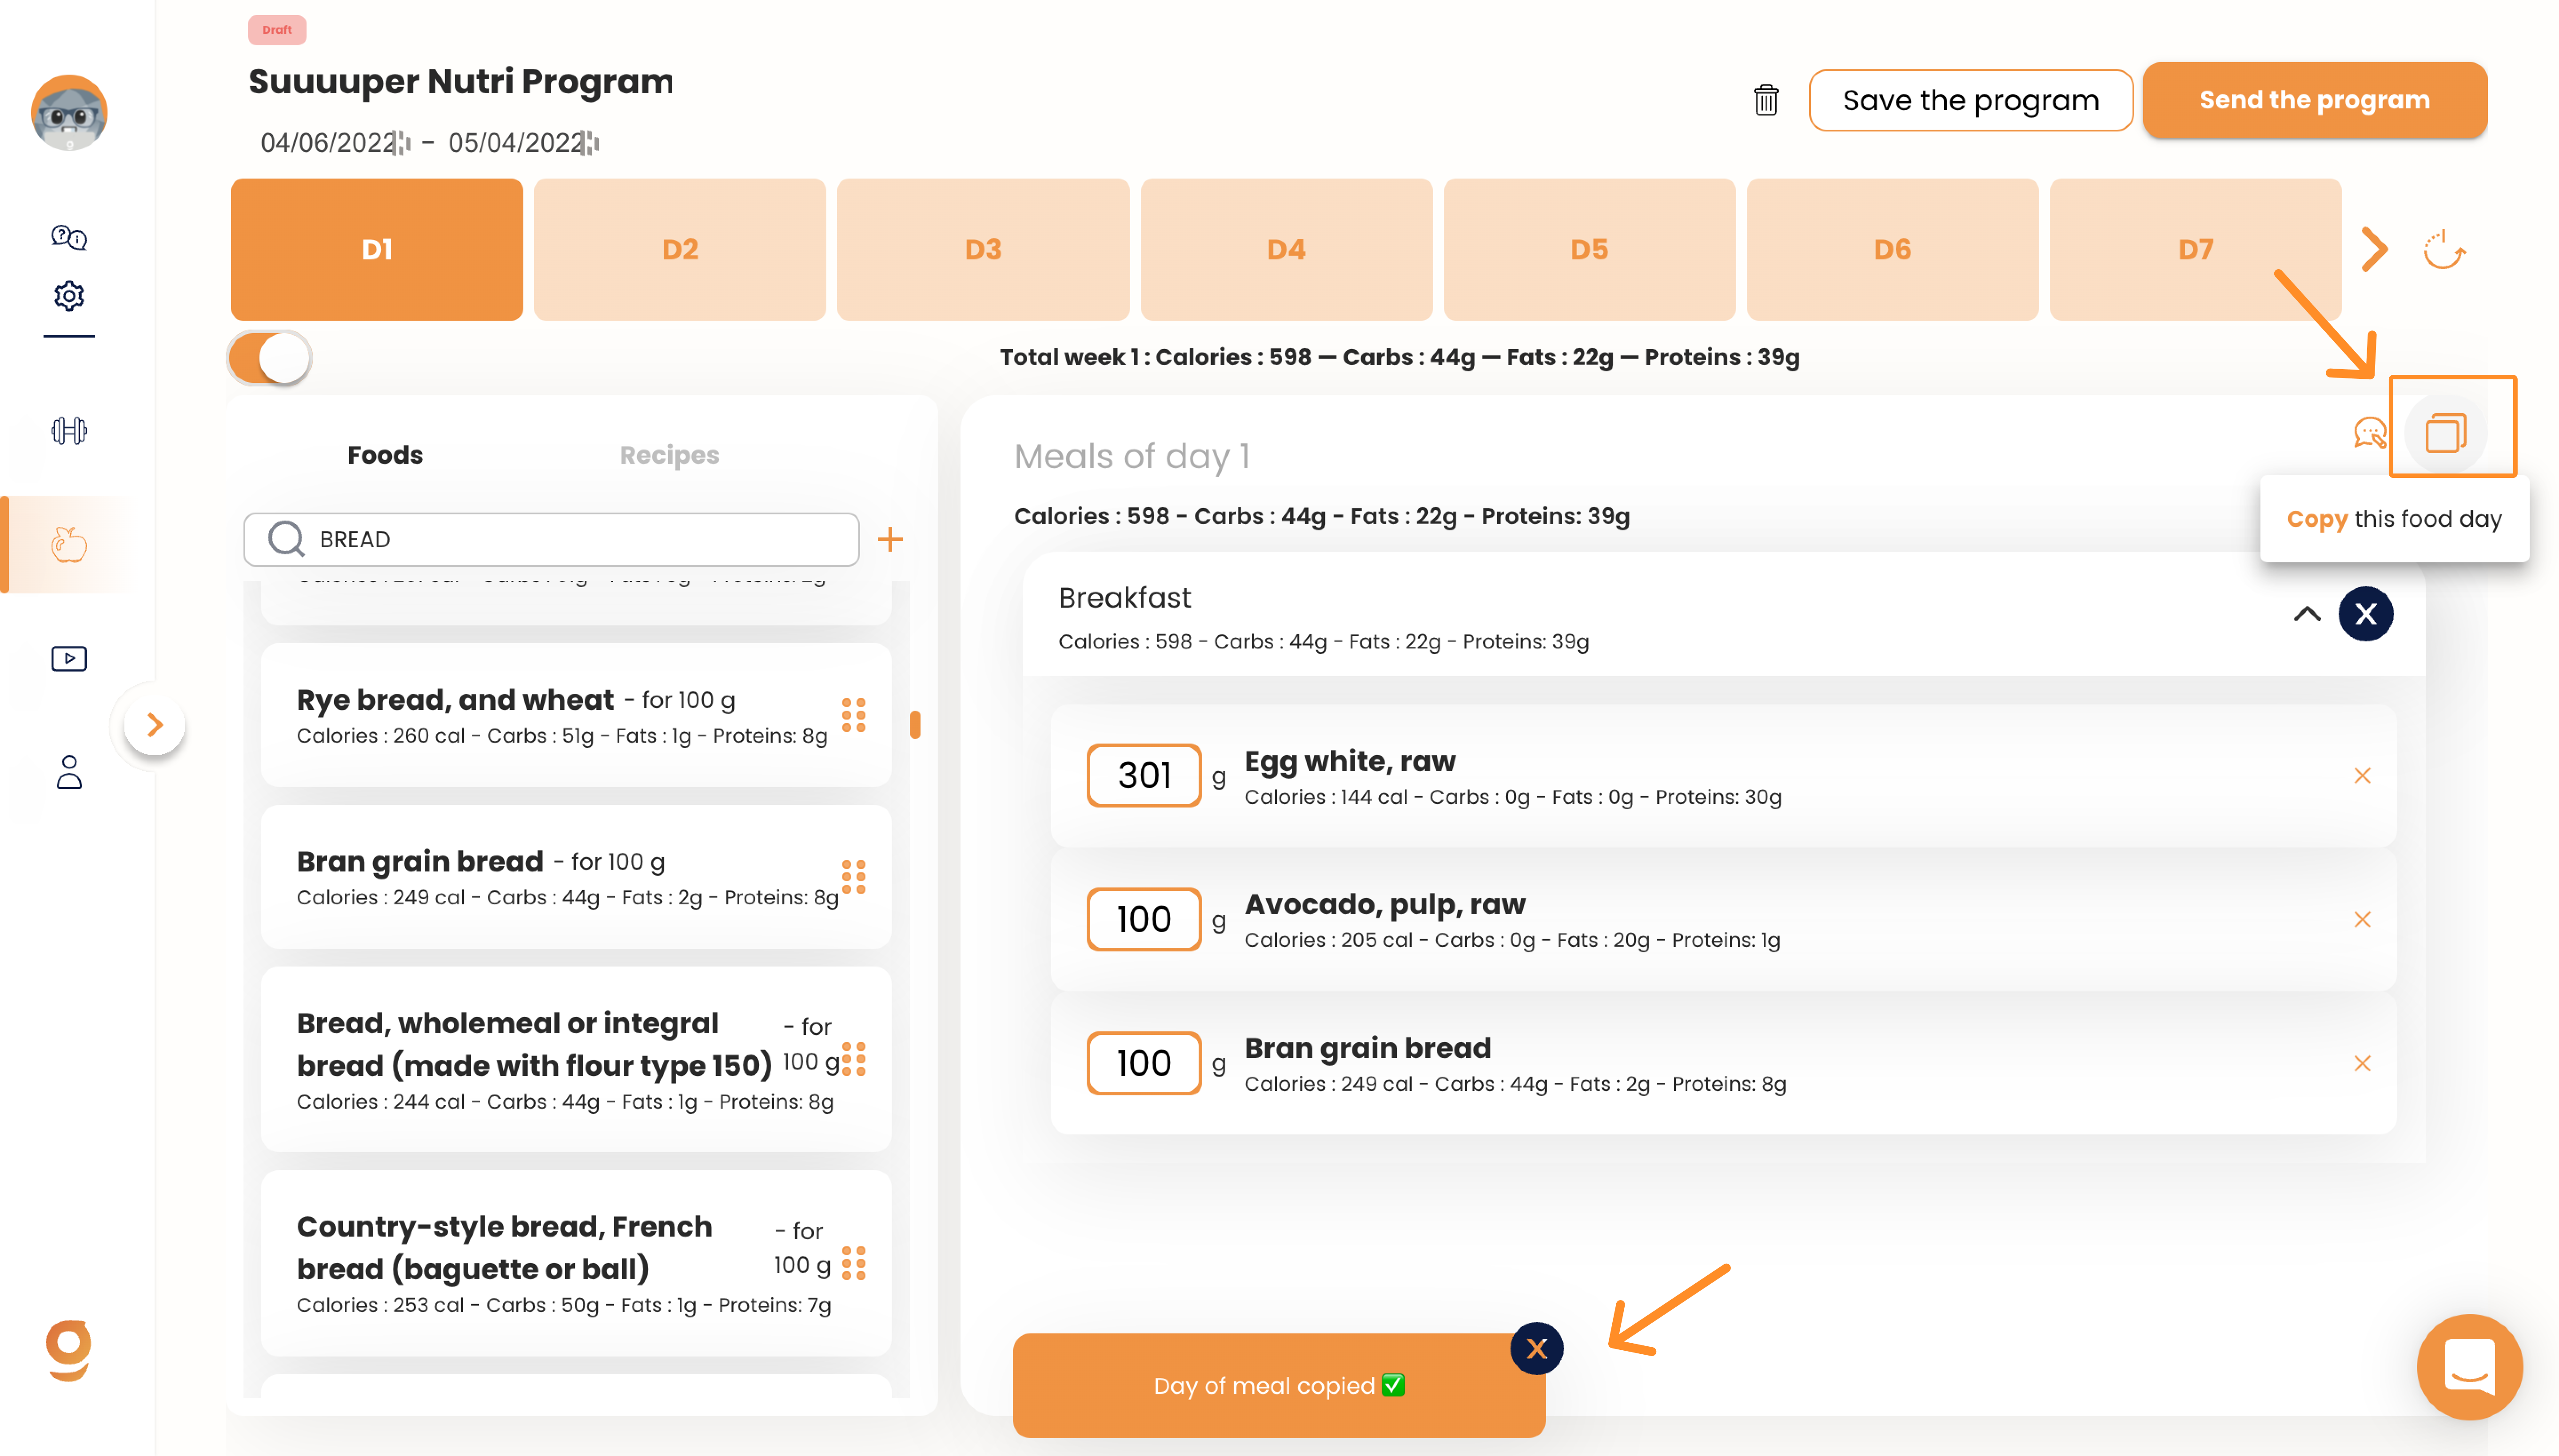Open the settings gear in the sidebar
Image resolution: width=2559 pixels, height=1456 pixels.
69,296
